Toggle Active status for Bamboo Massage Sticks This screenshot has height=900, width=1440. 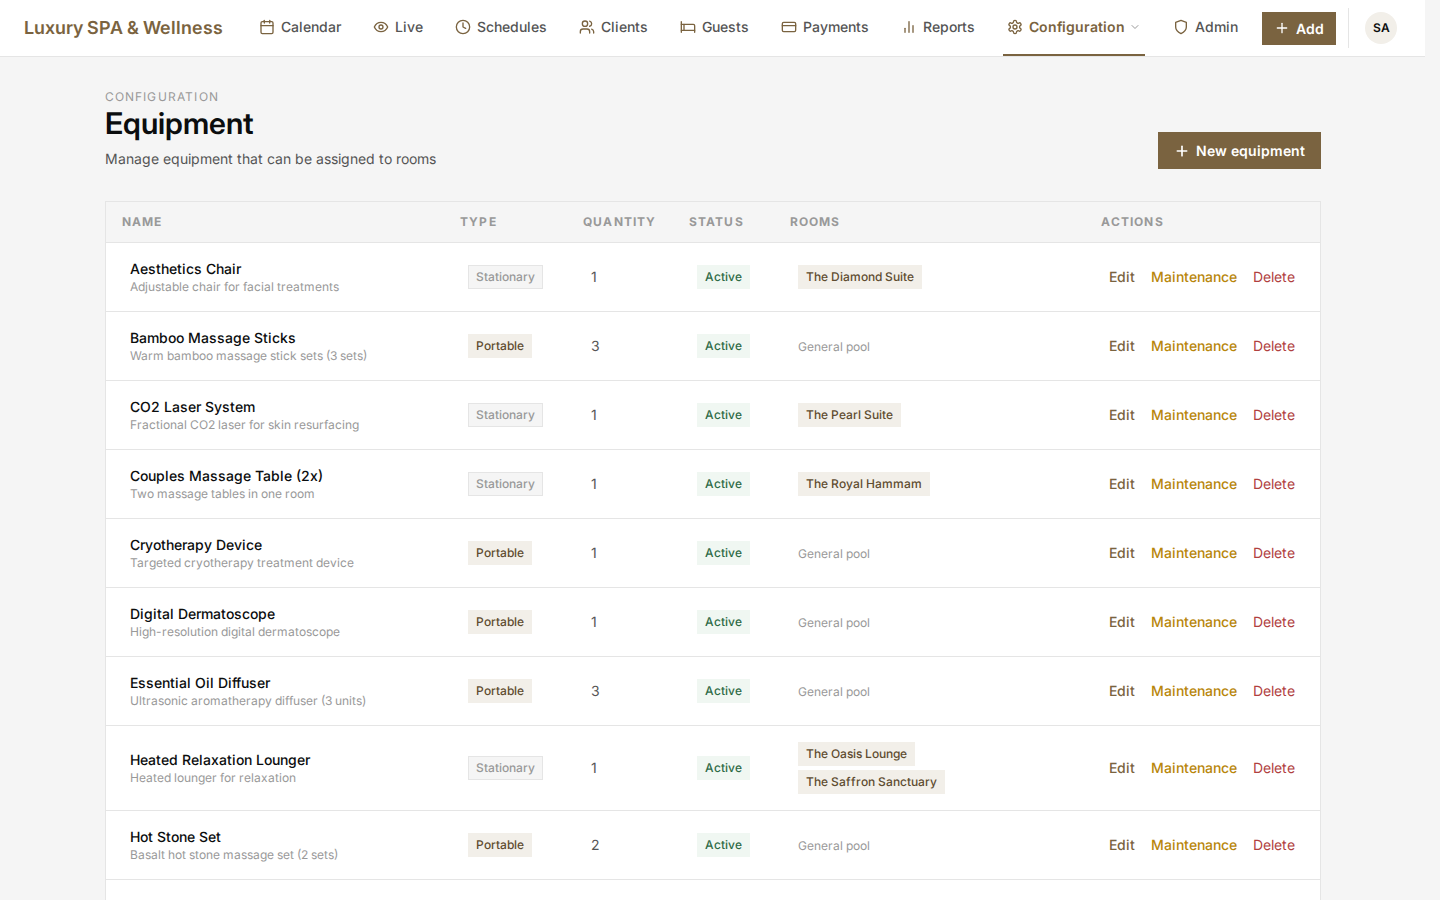pos(723,345)
